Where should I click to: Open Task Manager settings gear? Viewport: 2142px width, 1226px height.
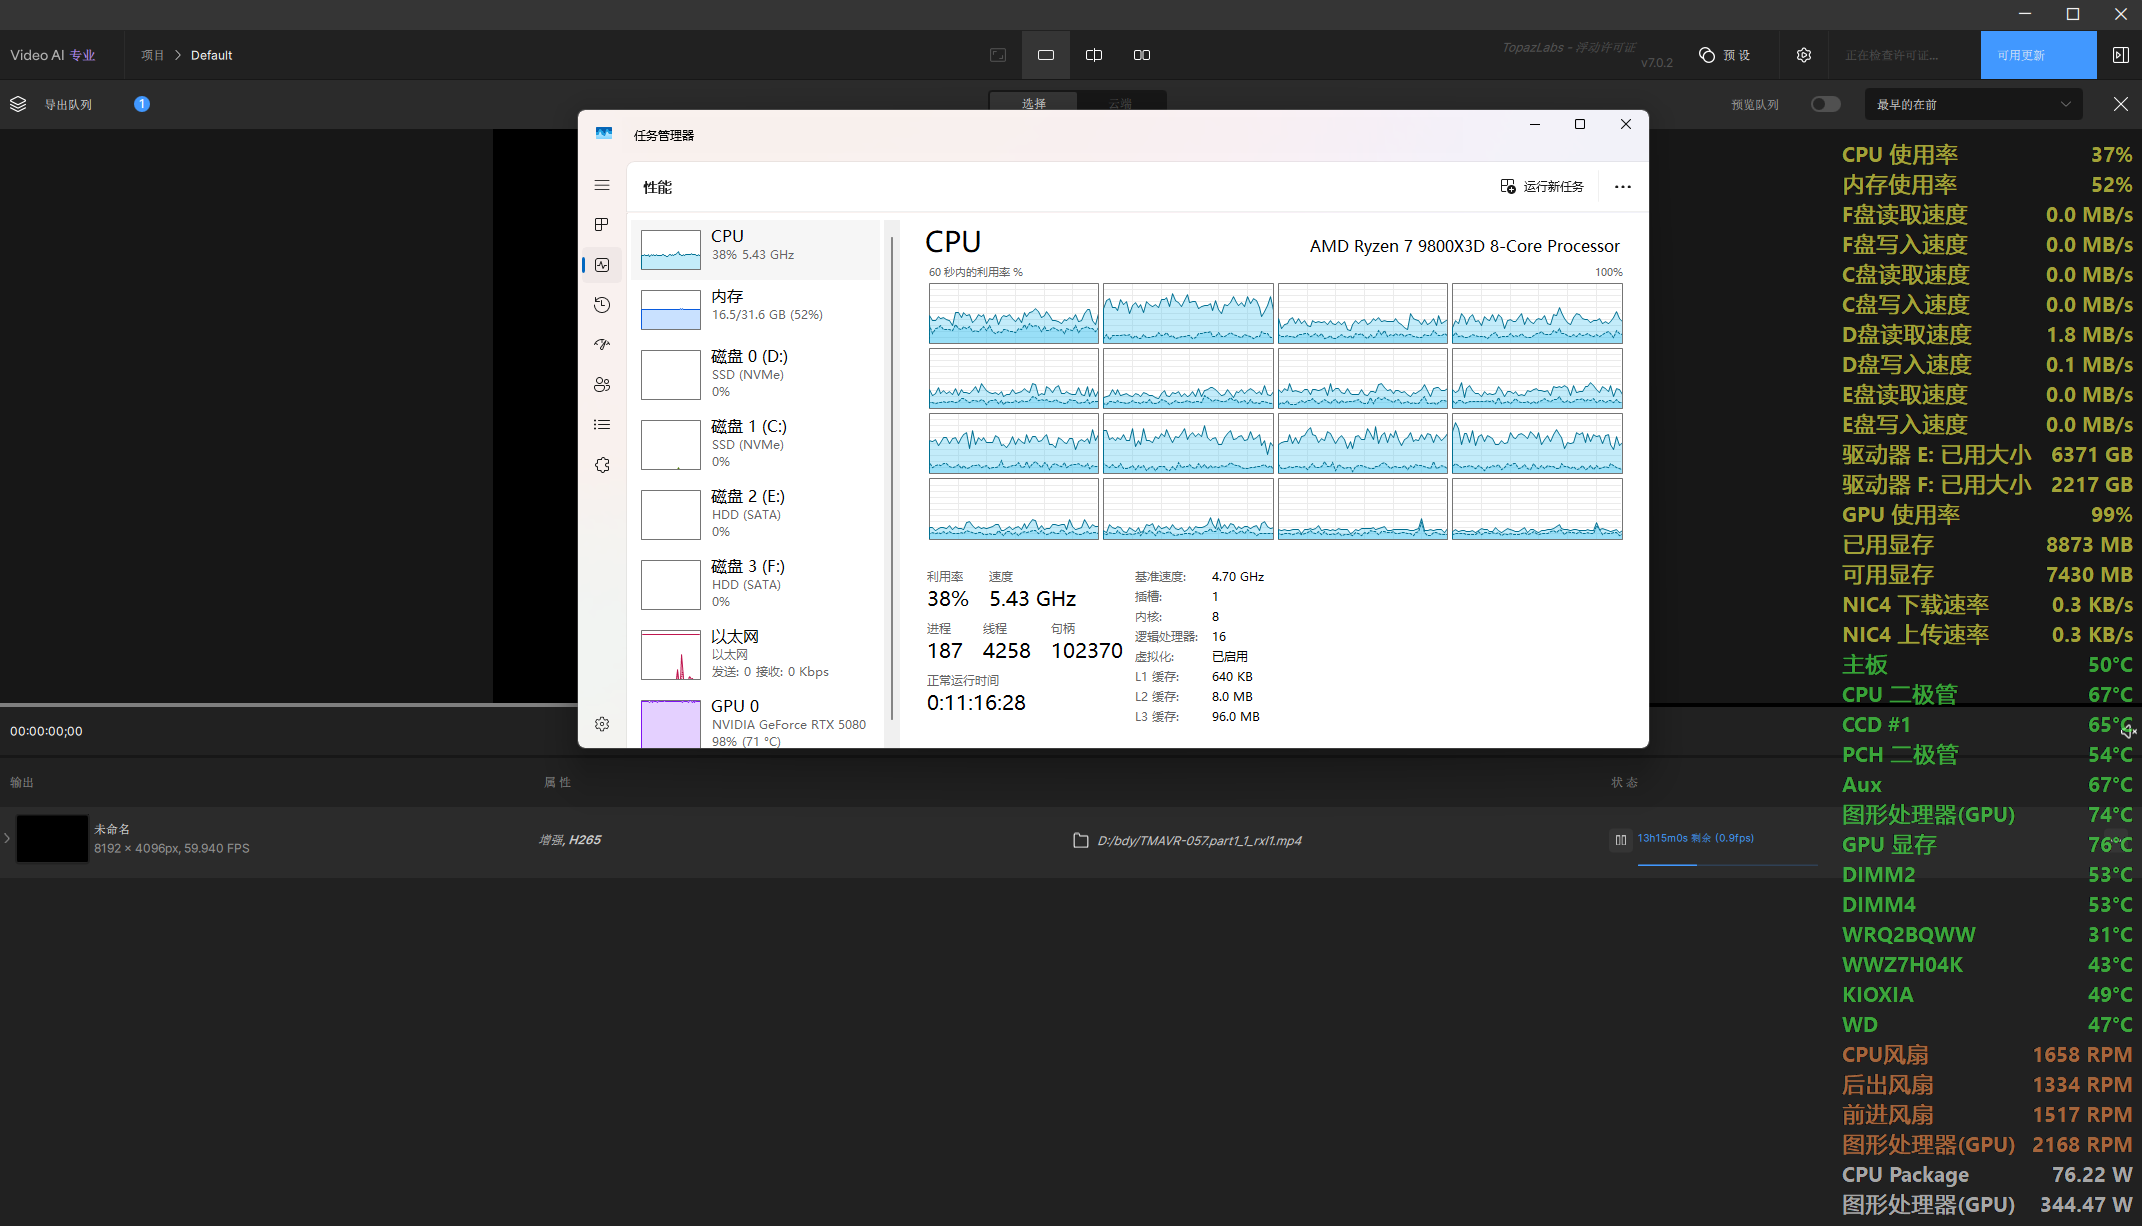[602, 724]
